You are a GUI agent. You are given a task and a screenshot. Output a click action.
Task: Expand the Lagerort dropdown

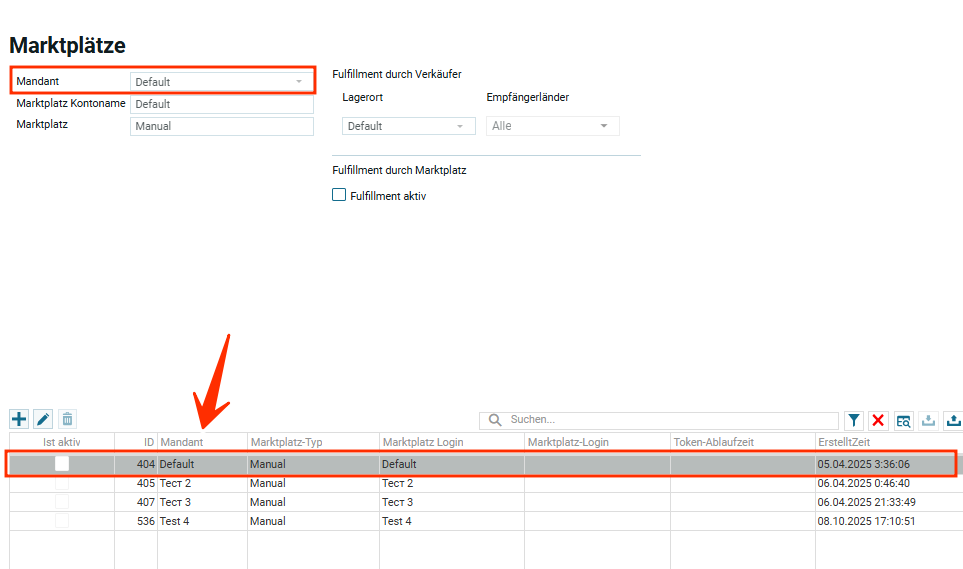408,126
